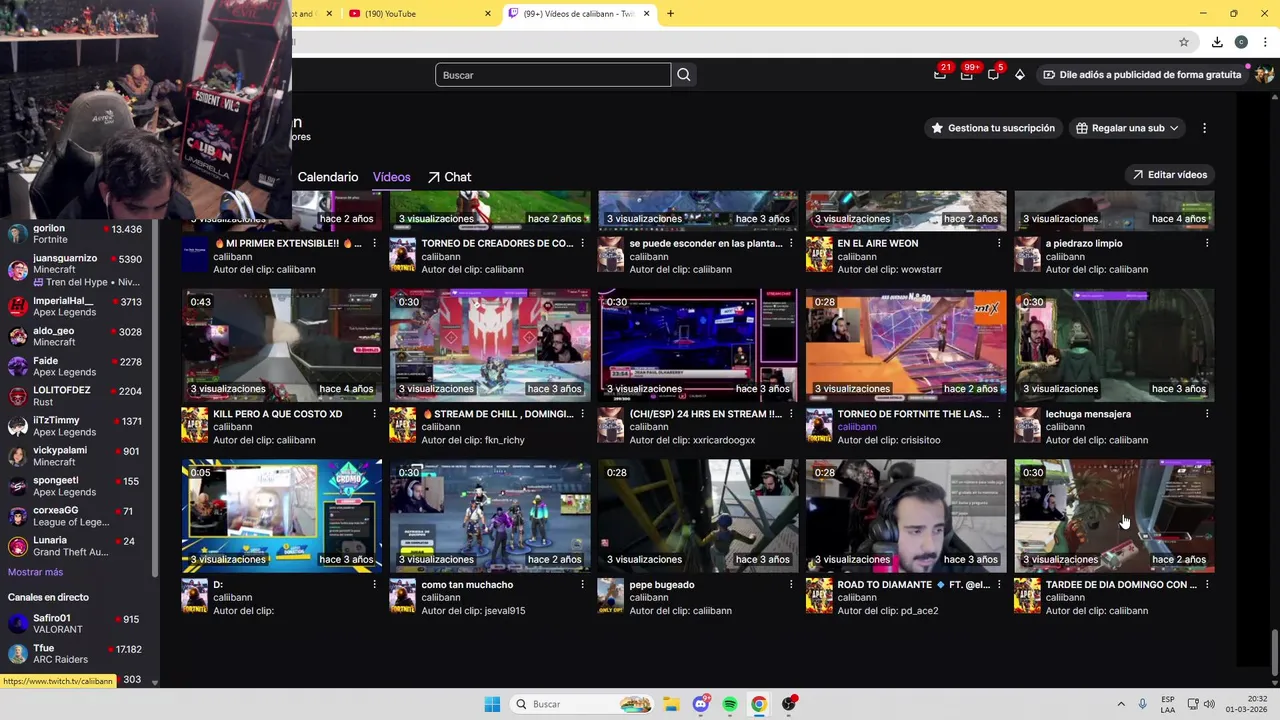Screen dimensions: 1280x720
Task: Open options for lechuga mensajera clip
Action: click(x=1207, y=414)
